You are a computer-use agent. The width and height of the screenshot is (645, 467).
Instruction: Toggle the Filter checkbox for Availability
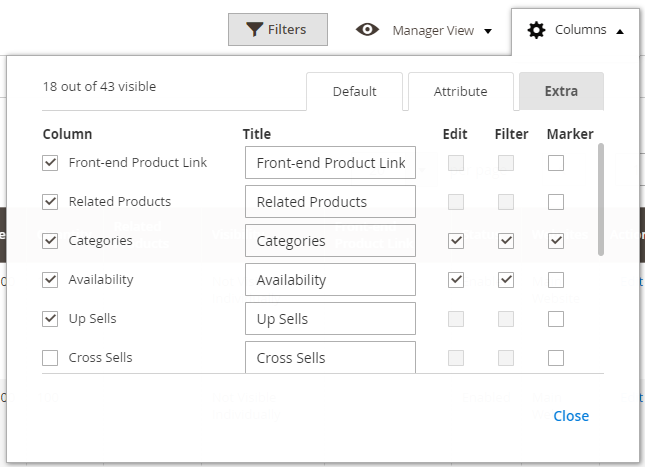(506, 280)
